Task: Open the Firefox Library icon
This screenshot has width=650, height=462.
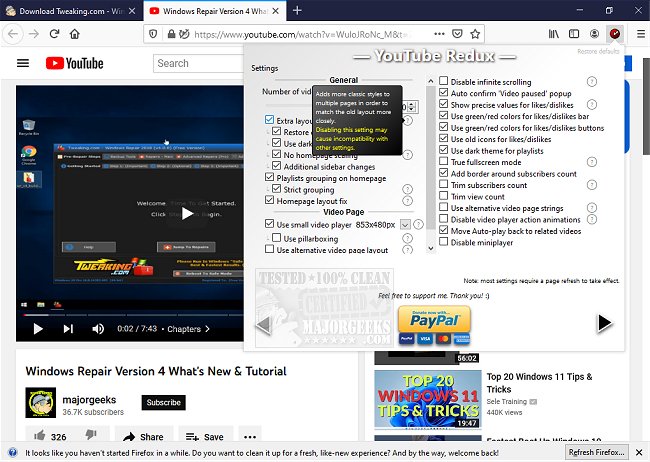Action: (554, 34)
